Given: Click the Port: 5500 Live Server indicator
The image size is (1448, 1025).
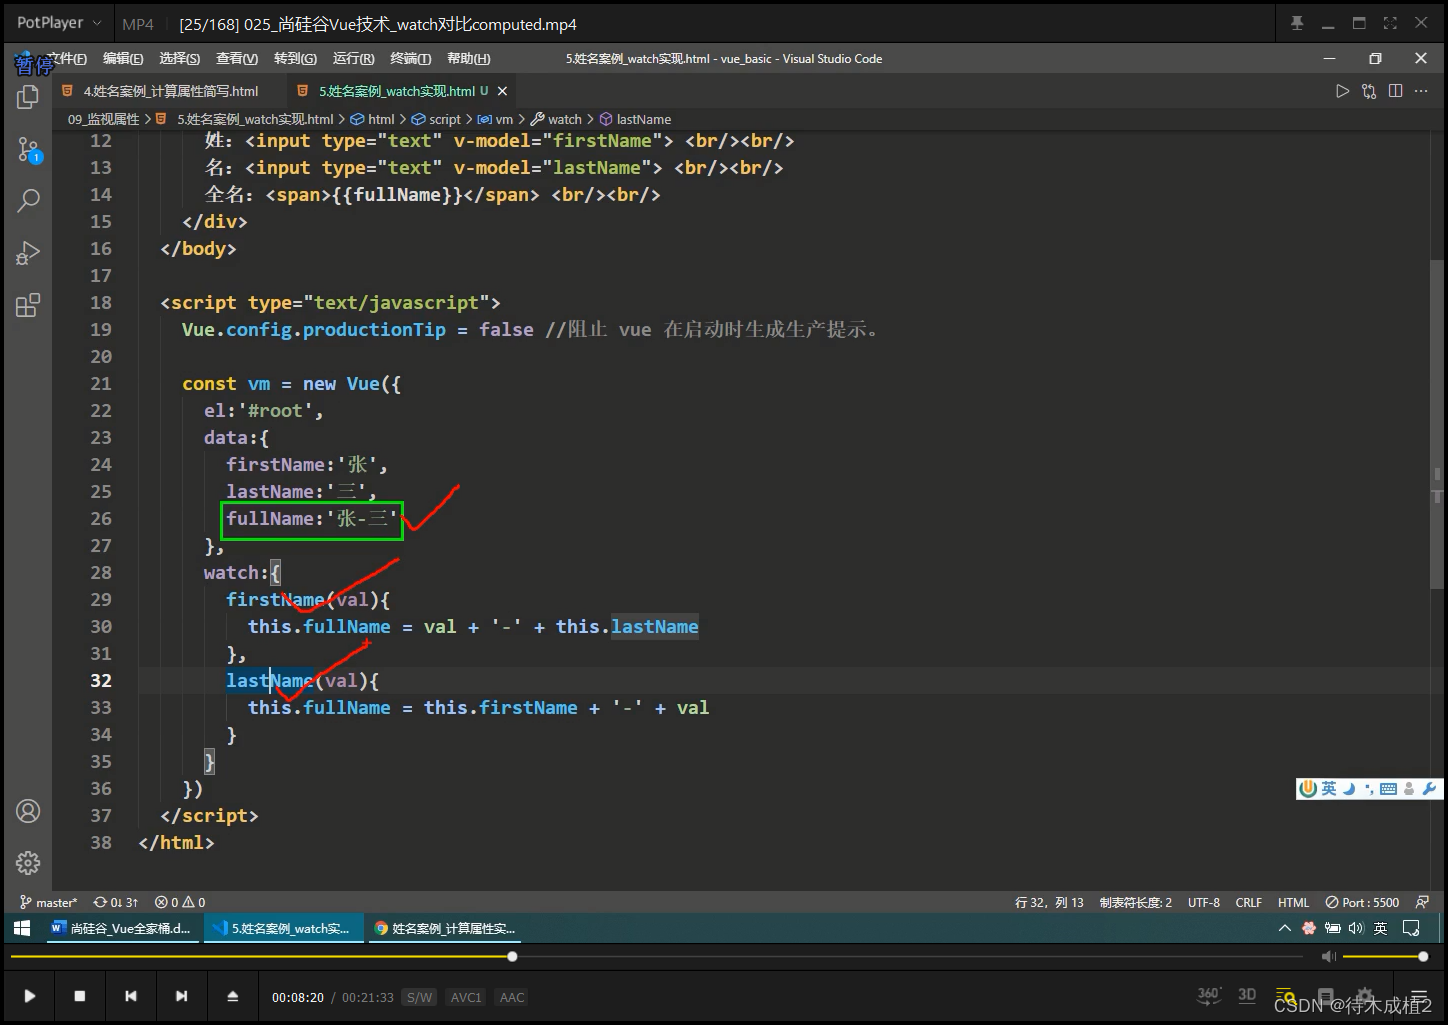Looking at the screenshot, I should pyautogui.click(x=1362, y=902).
